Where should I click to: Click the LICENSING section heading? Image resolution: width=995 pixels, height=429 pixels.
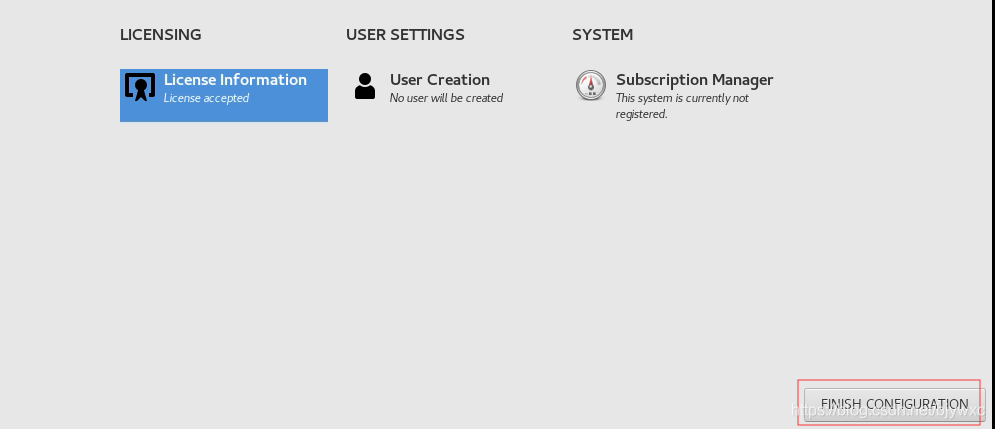[161, 35]
